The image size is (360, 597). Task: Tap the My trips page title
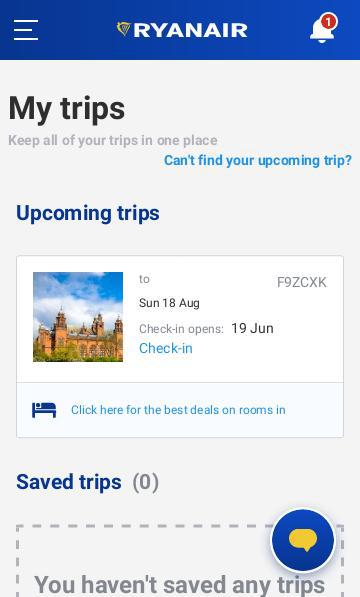coord(67,109)
